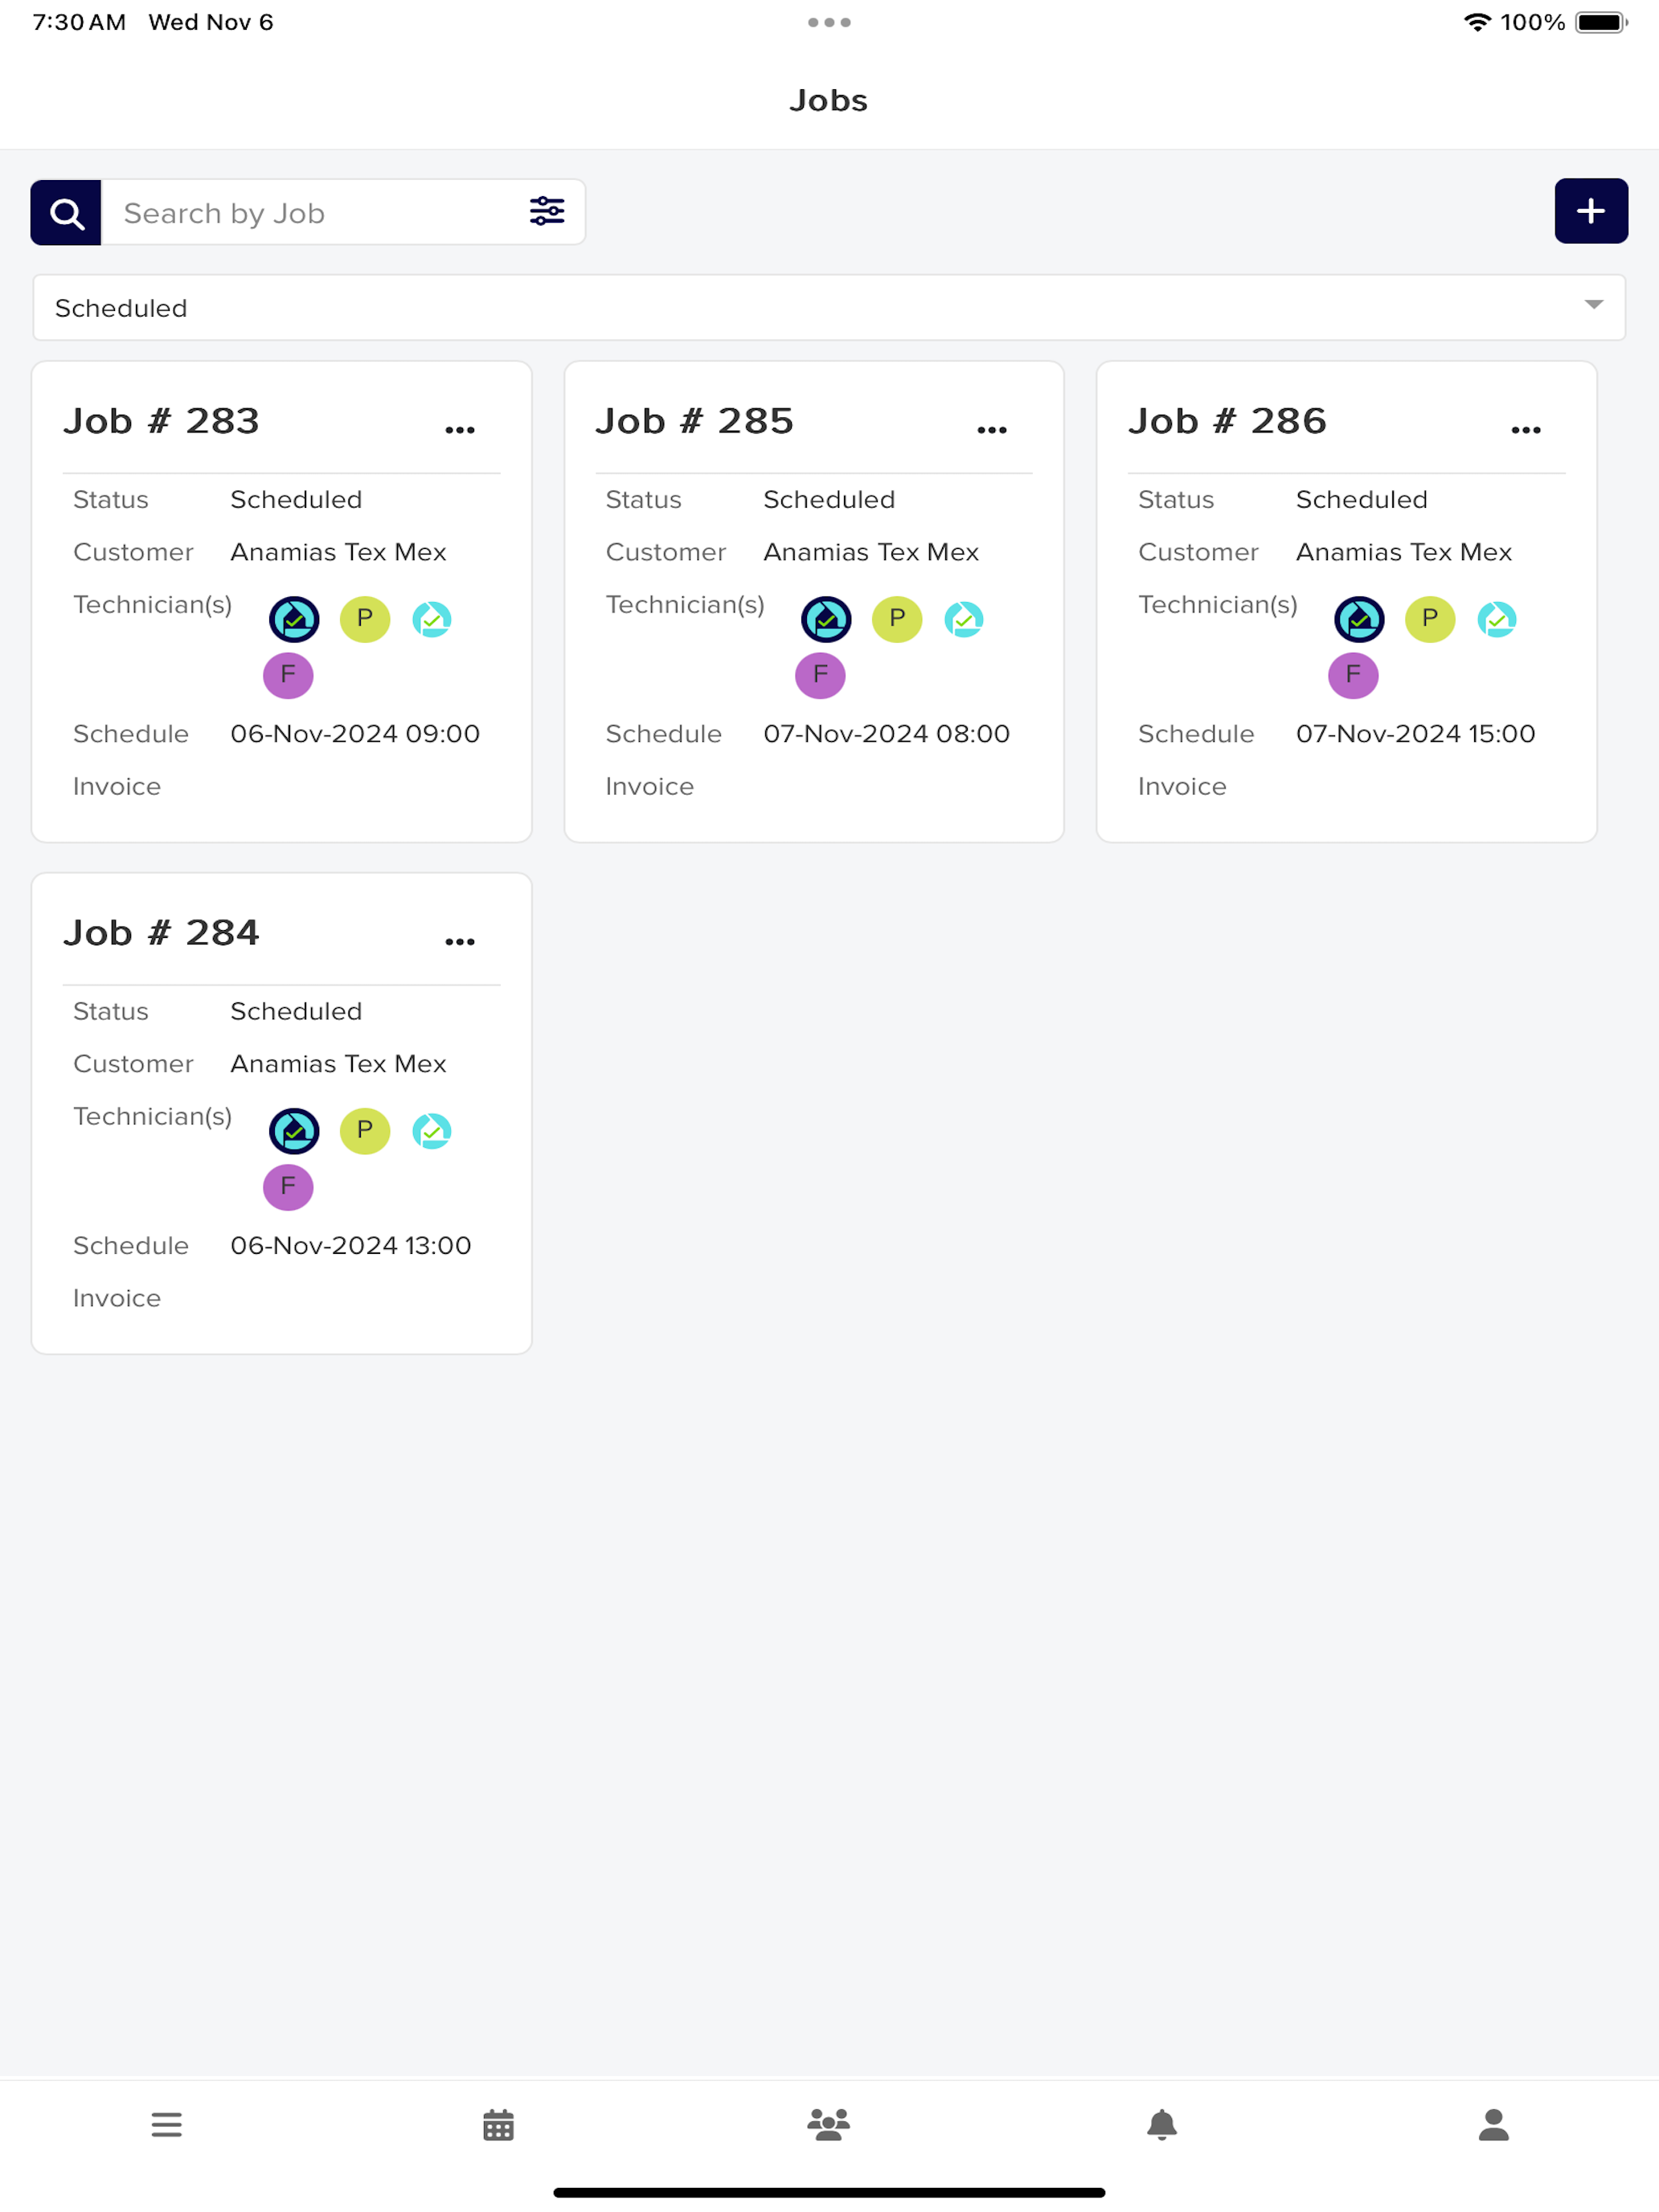This screenshot has width=1659, height=2212.
Task: Open the profile person icon
Action: 1493,2124
